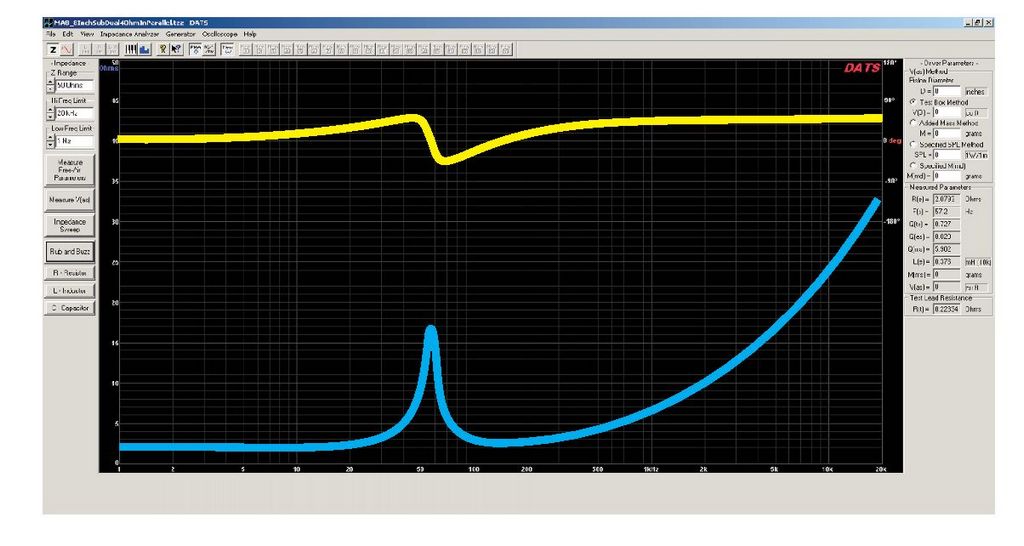Select the Z impedance analyzer toolbar icon
1024x546 pixels.
point(53,50)
